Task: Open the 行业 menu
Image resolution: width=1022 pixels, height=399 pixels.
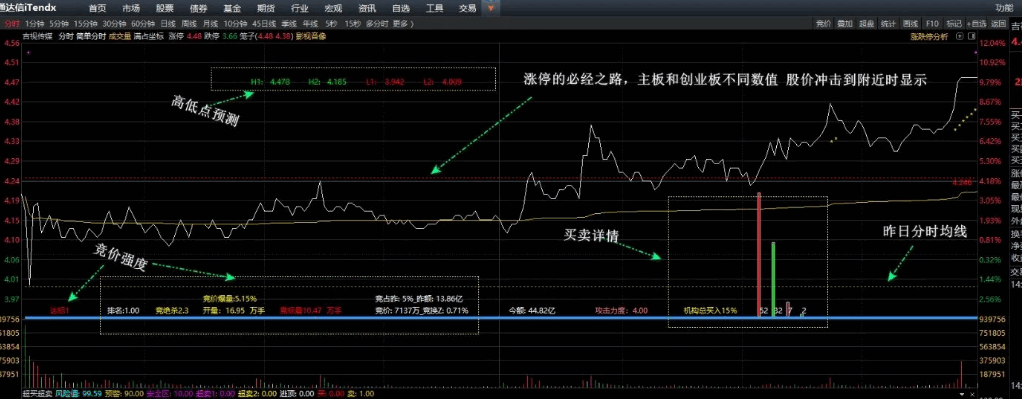Action: [299, 8]
